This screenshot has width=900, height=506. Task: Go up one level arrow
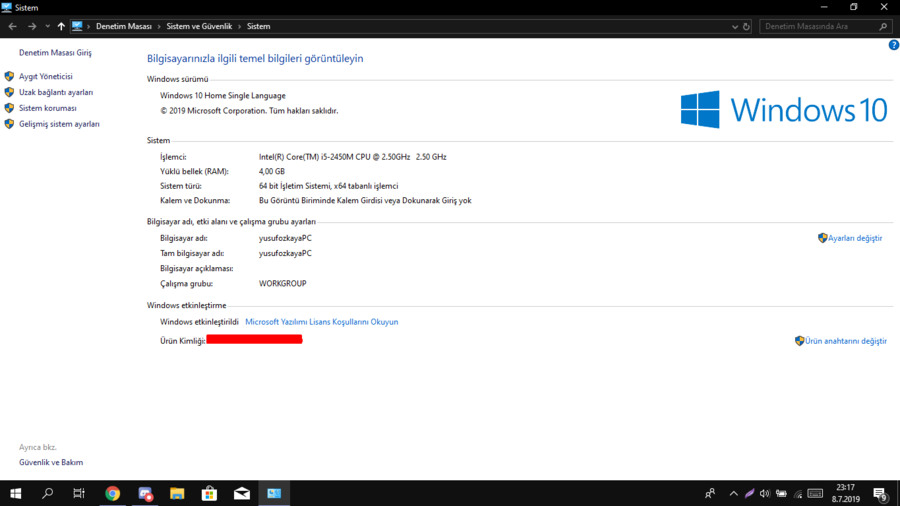coord(61,26)
